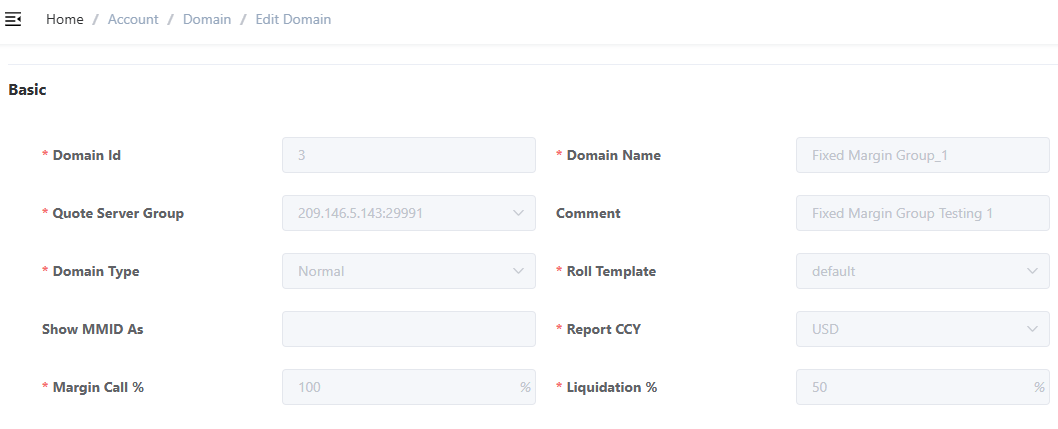Viewport: 1058px width, 429px height.
Task: Click the empty Show MMID As field
Action: (x=408, y=329)
